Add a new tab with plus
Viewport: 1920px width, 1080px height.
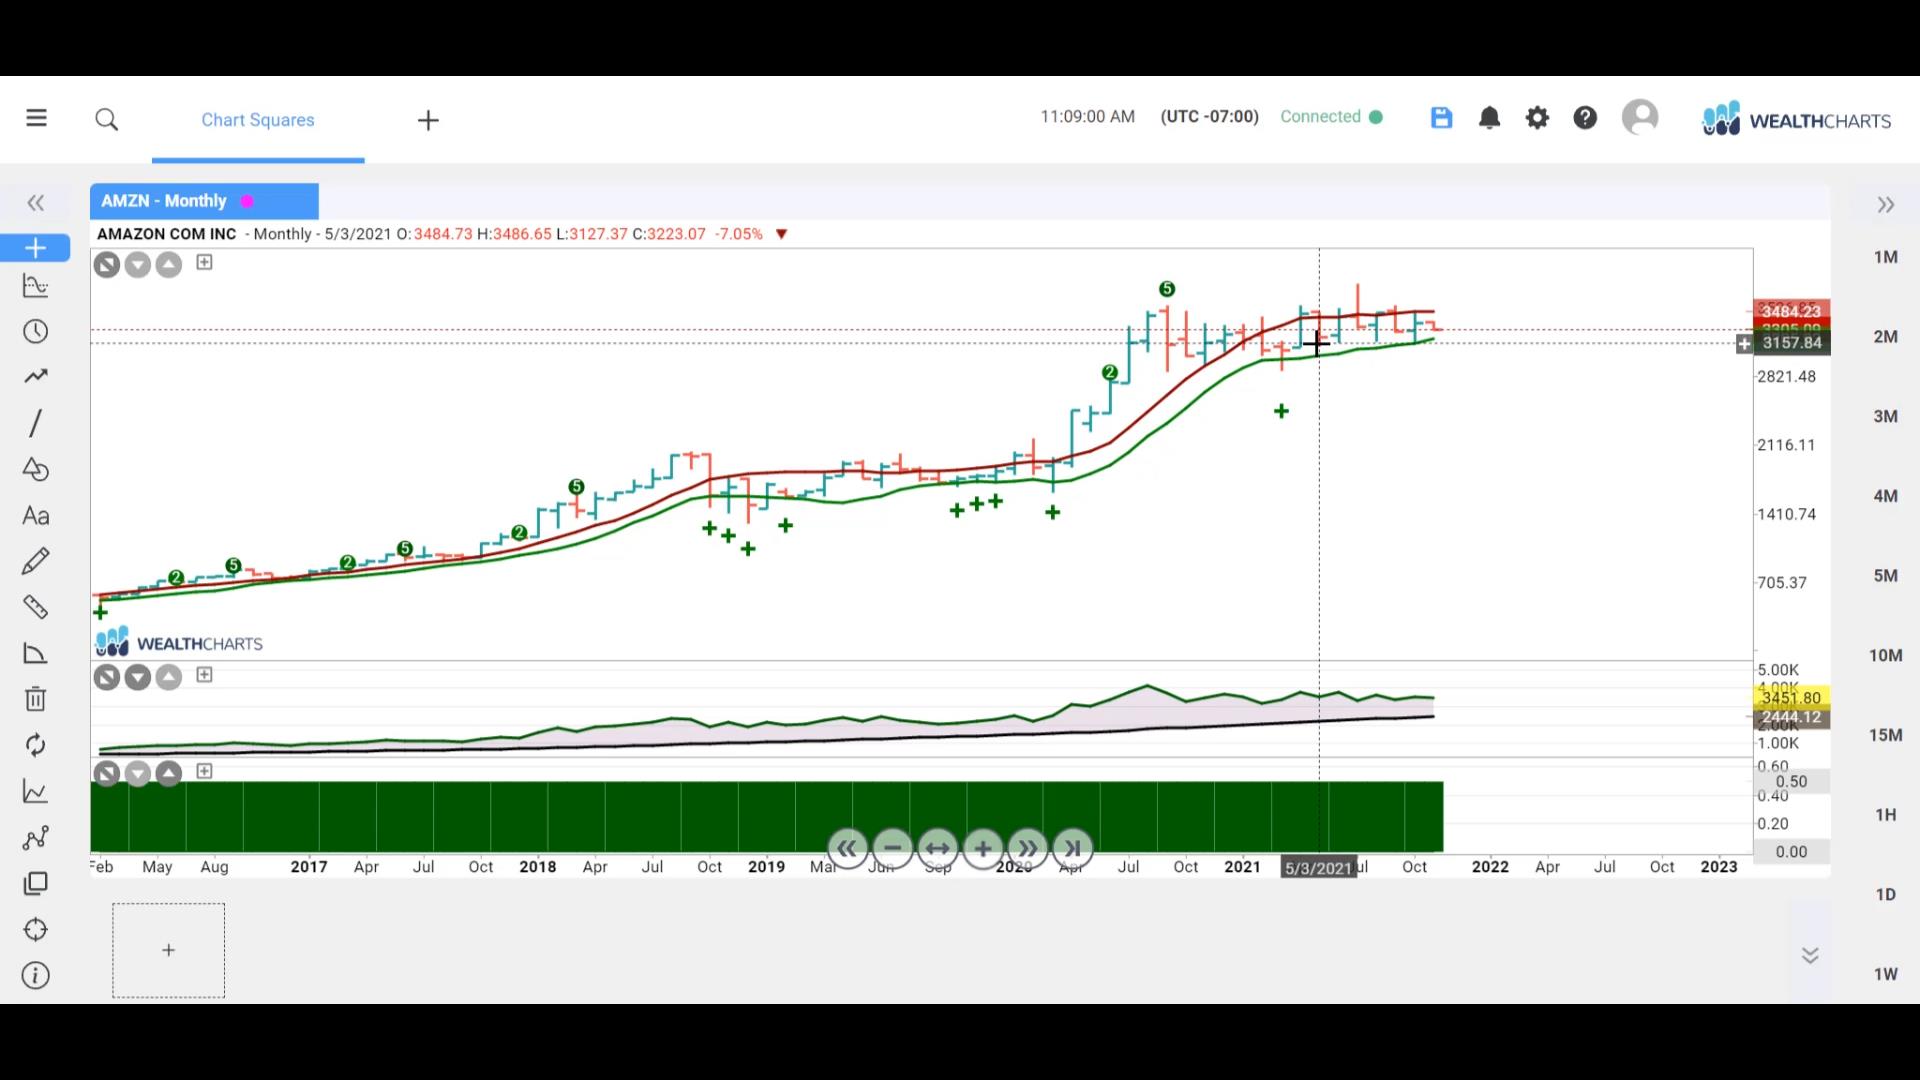(x=428, y=120)
